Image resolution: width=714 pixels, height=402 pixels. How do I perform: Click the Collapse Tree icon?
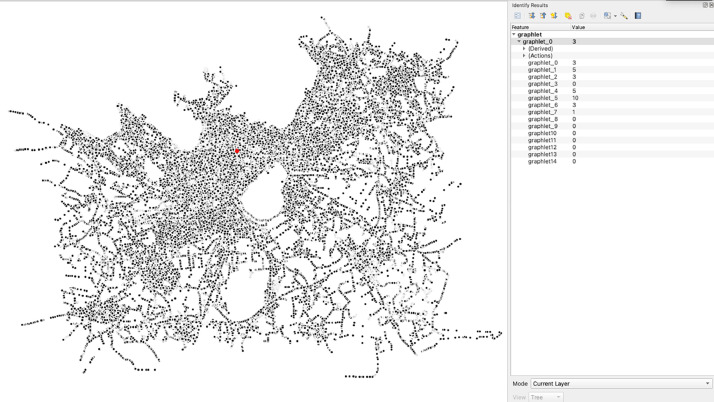(543, 16)
